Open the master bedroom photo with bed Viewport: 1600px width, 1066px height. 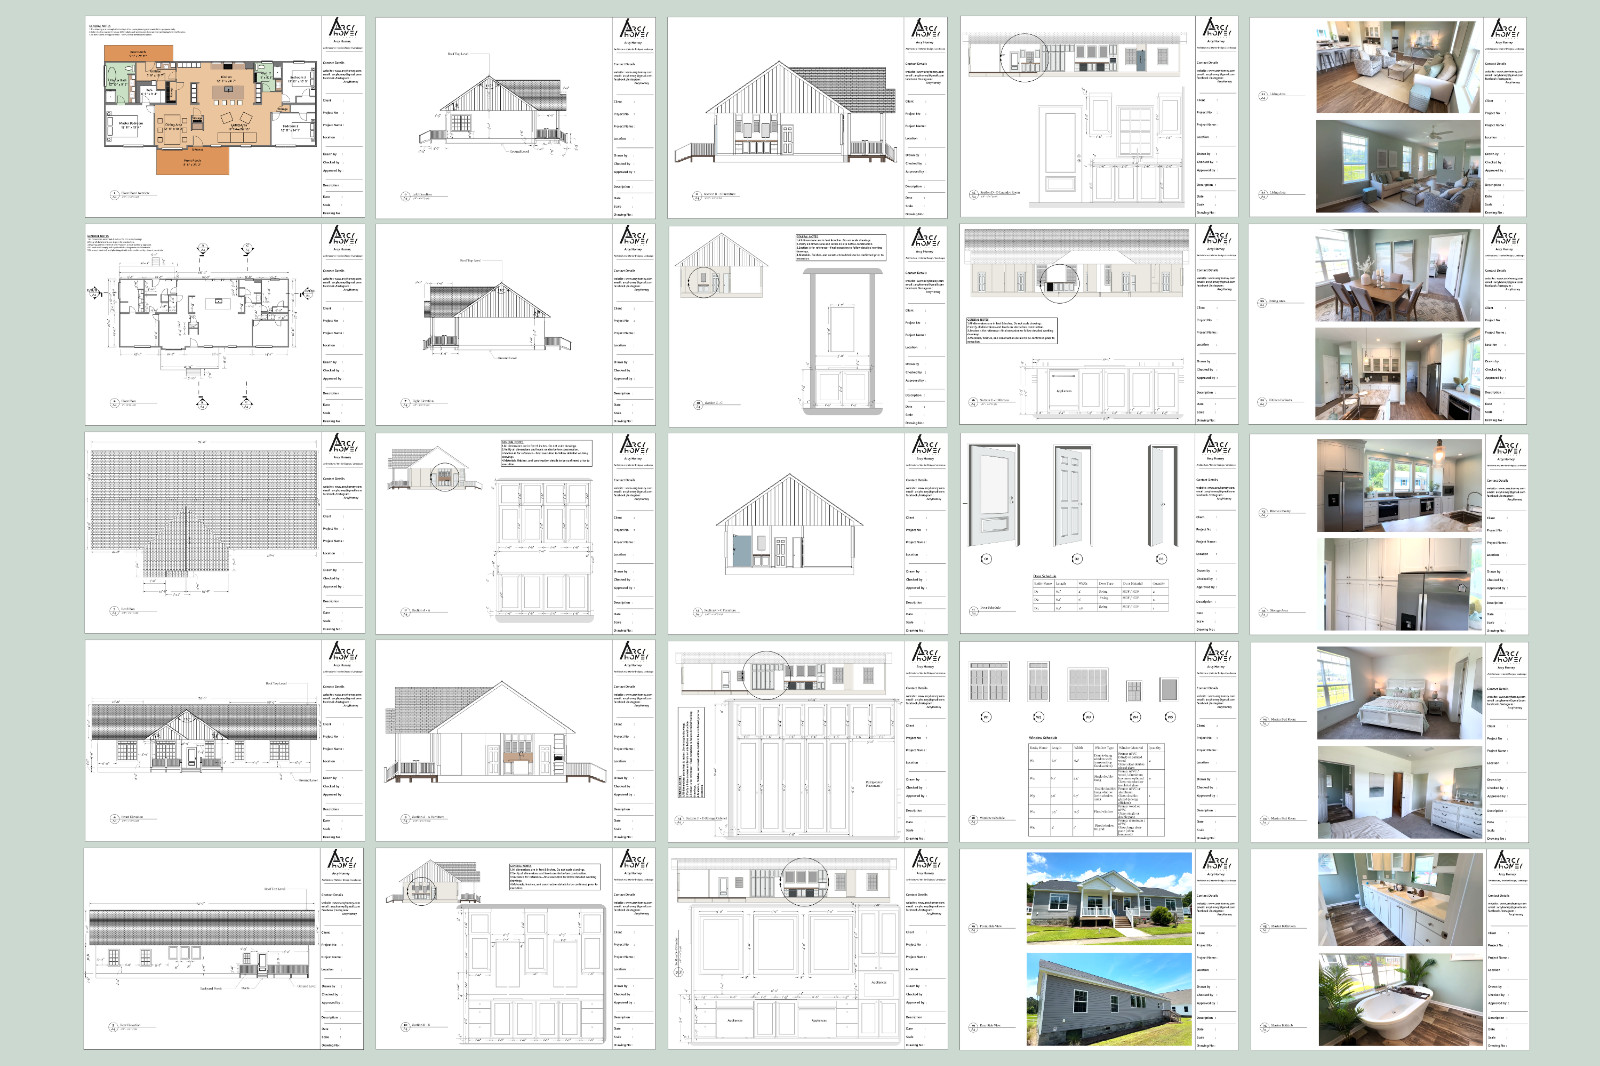coord(1400,693)
